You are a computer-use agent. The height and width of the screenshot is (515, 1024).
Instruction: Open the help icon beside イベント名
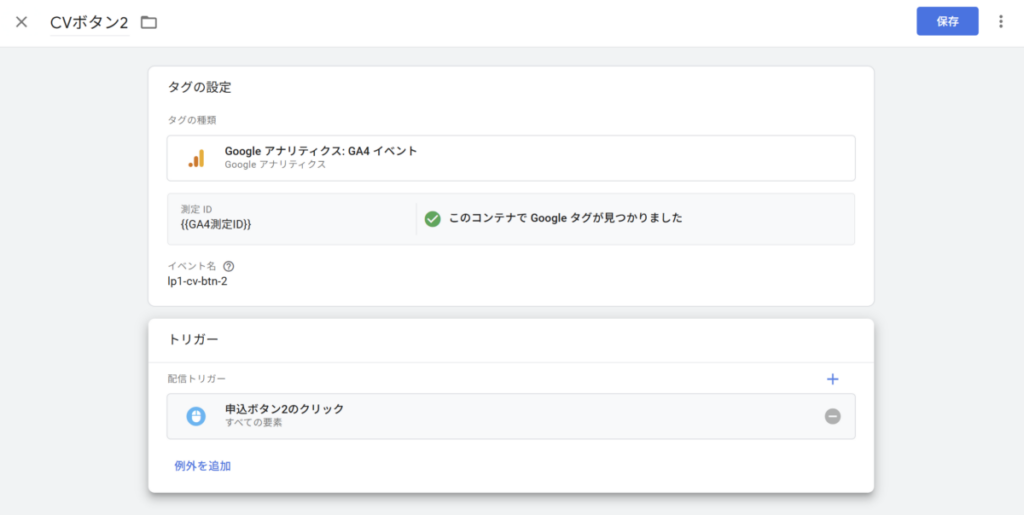click(x=229, y=266)
